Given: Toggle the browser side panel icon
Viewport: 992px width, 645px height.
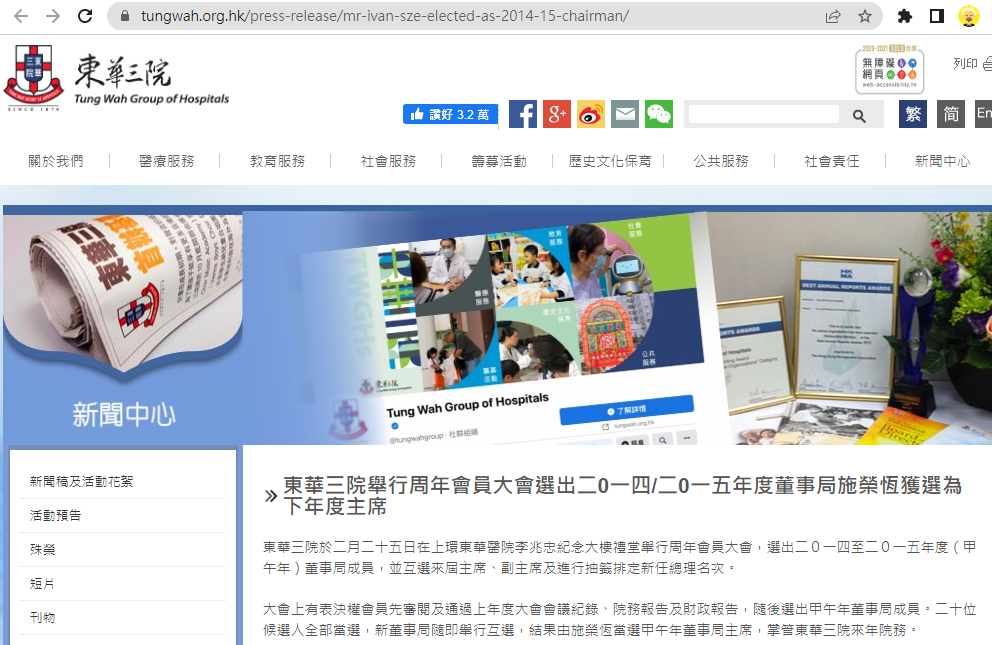Looking at the screenshot, I should point(937,16).
